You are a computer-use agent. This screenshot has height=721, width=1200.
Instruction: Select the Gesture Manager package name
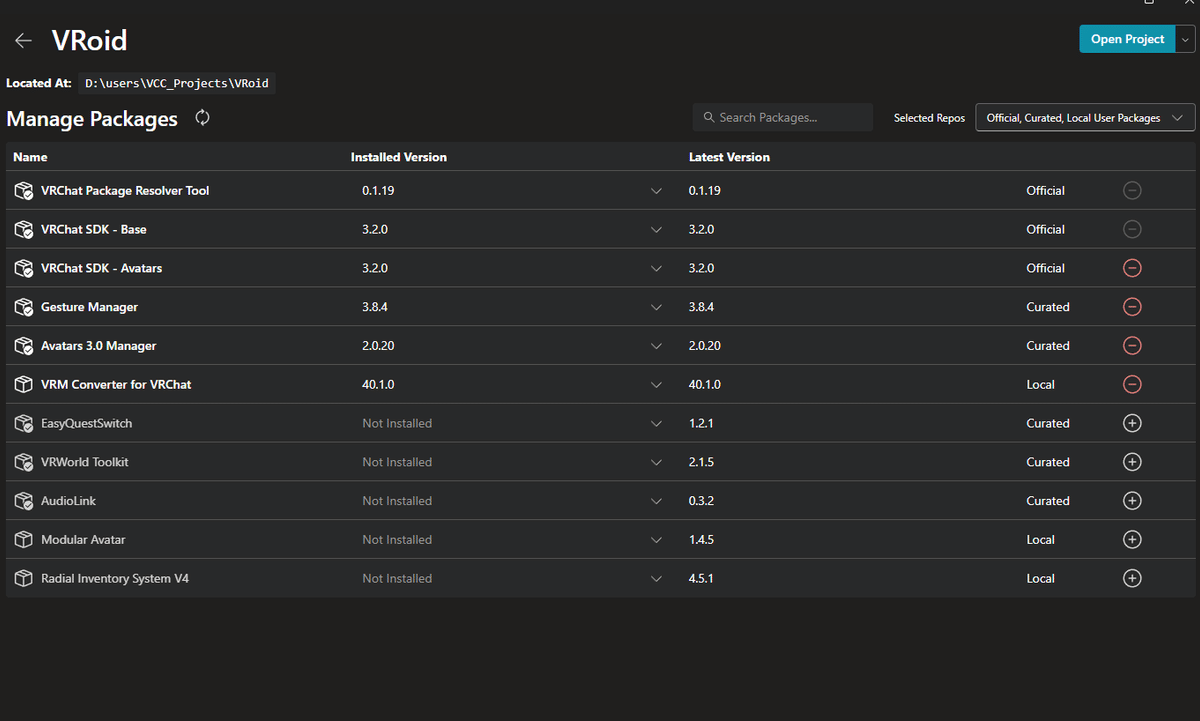click(x=89, y=307)
